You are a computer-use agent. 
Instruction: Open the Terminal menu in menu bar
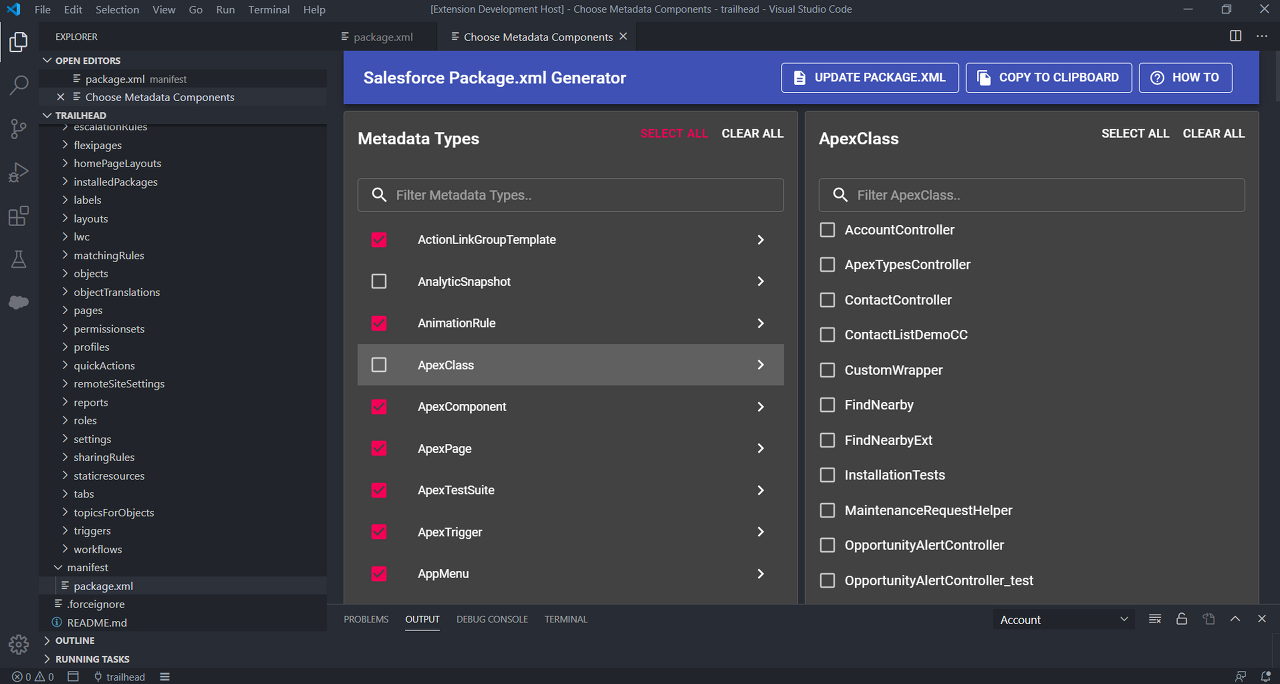point(269,10)
